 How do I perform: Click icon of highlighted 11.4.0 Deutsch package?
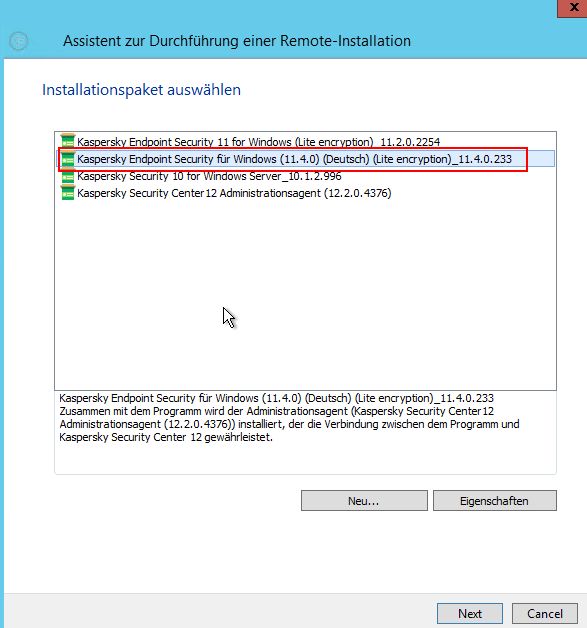pyautogui.click(x=68, y=159)
